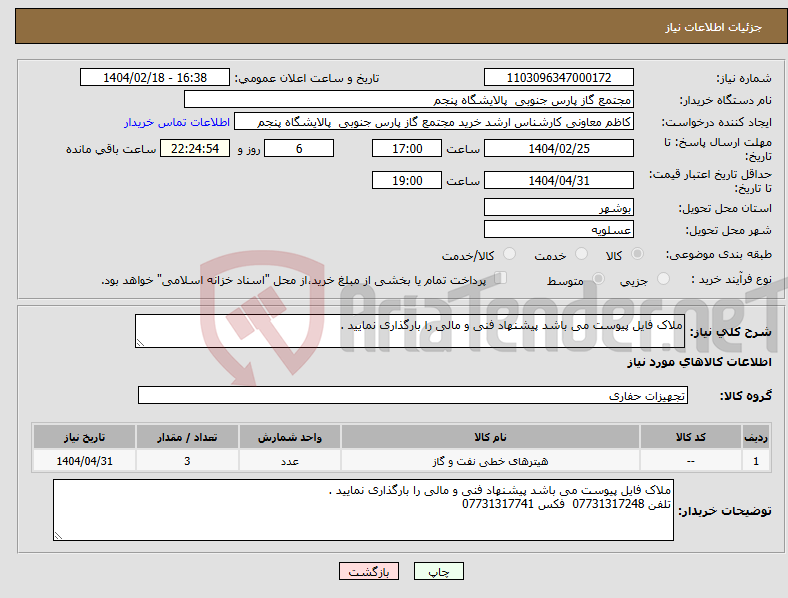Click the remaining time field 22:24:54
788x598 pixels.
click(195, 148)
